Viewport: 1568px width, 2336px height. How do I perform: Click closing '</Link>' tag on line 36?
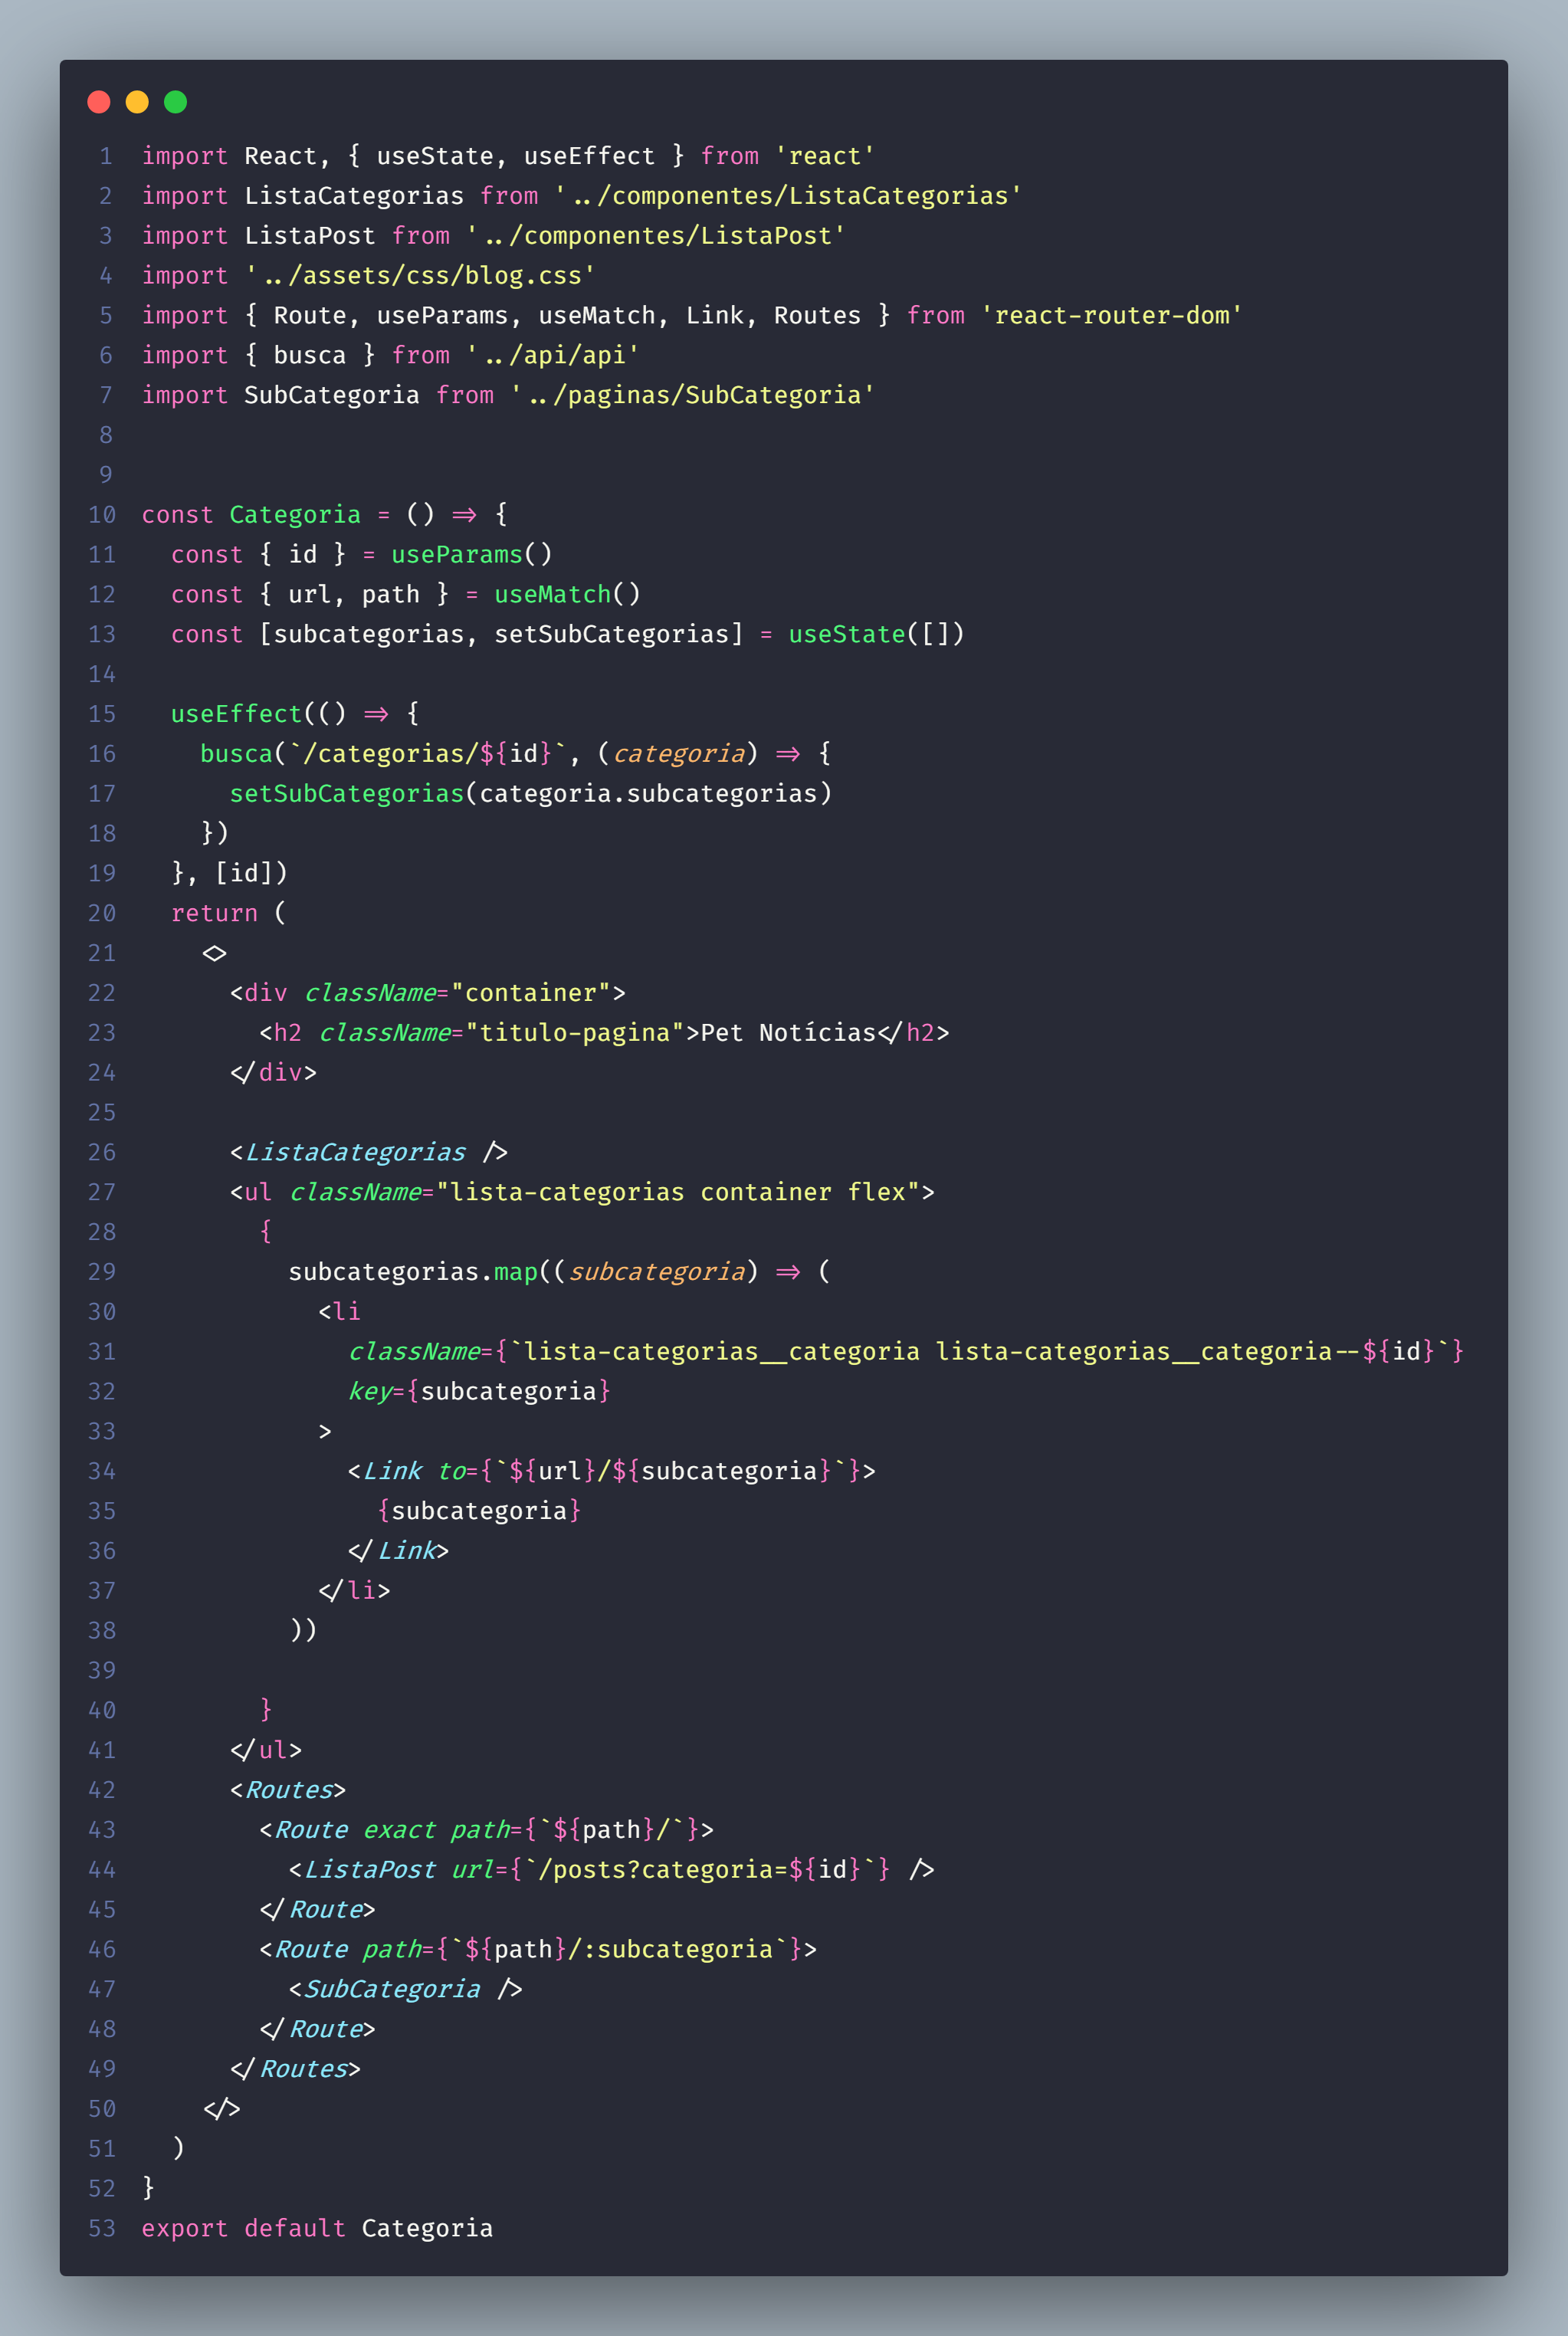pyautogui.click(x=398, y=1551)
